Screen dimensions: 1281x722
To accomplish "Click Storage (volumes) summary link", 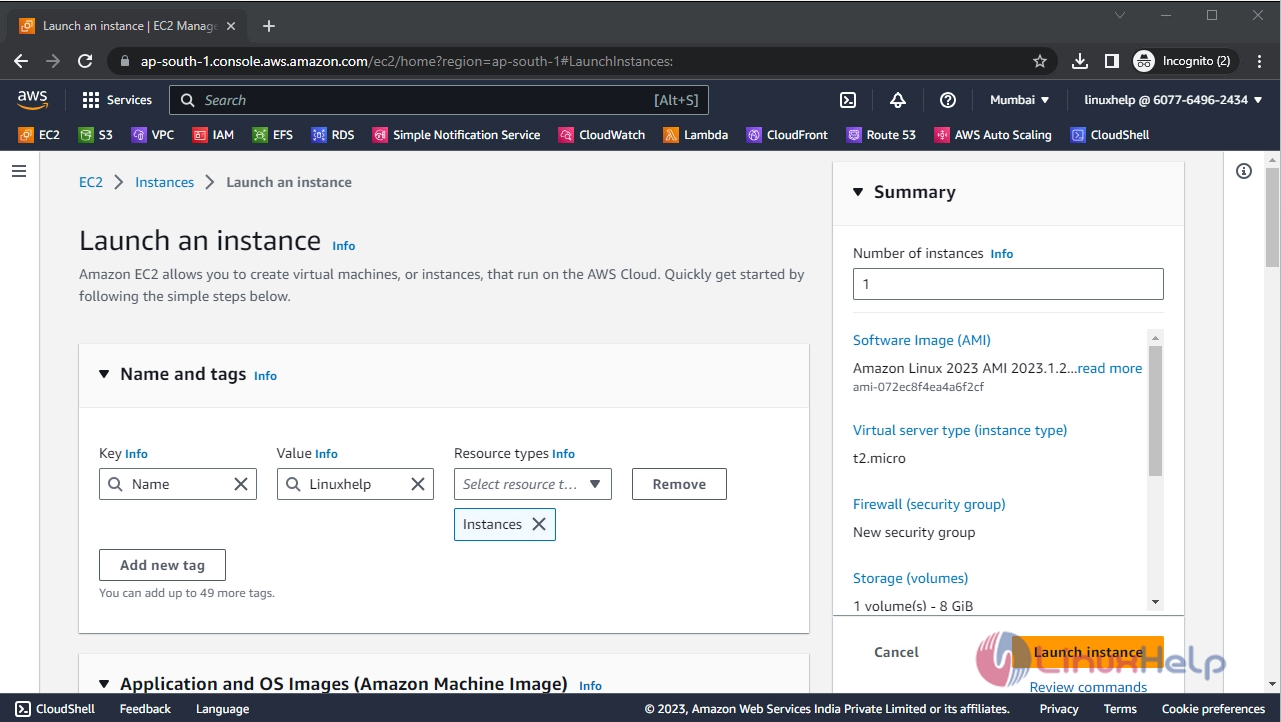I will (x=910, y=578).
